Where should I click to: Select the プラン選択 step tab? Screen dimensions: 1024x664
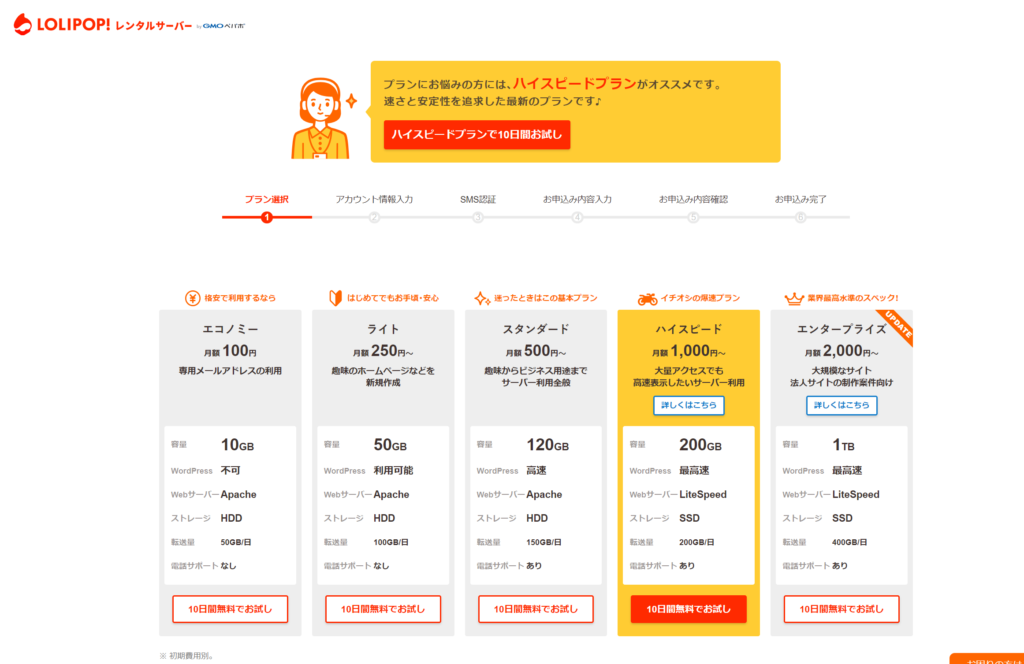pyautogui.click(x=267, y=200)
